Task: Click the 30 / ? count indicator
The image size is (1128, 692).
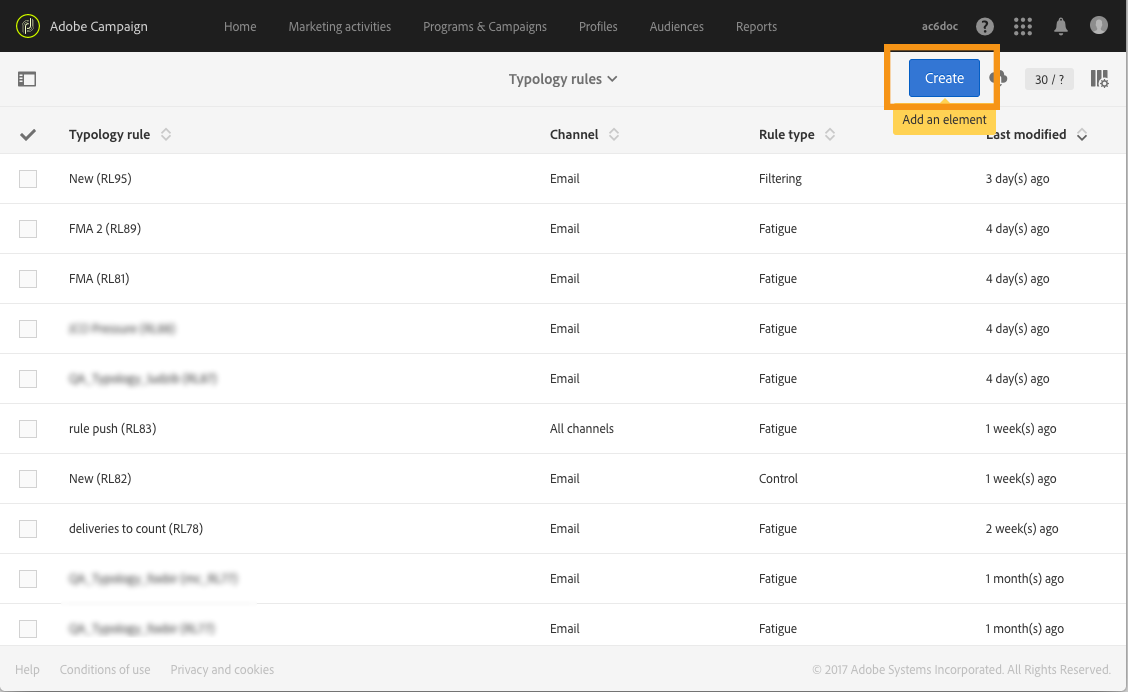Action: click(1049, 79)
